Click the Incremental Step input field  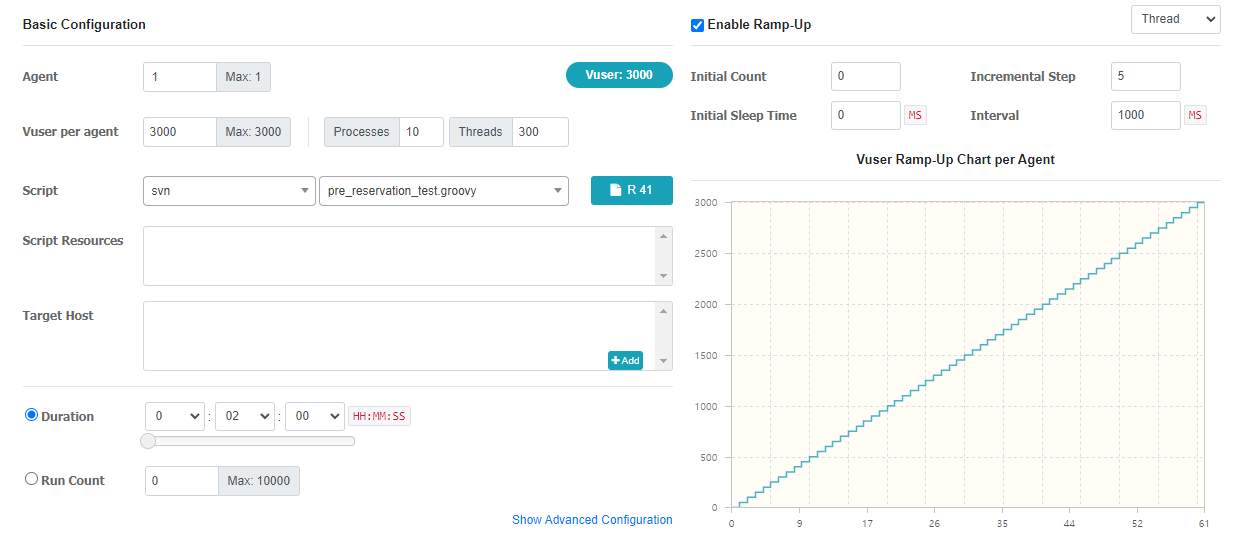coord(1146,77)
